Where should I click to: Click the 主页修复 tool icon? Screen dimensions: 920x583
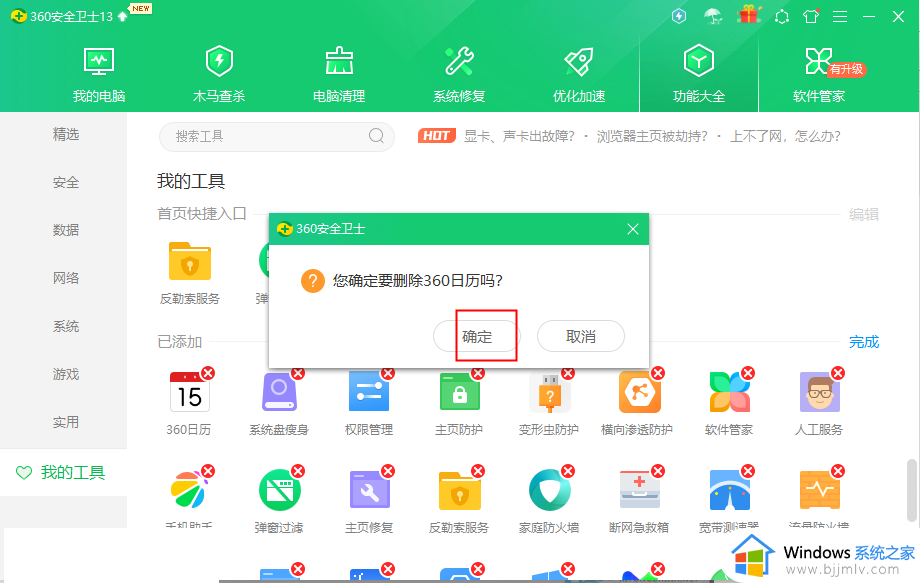point(370,490)
